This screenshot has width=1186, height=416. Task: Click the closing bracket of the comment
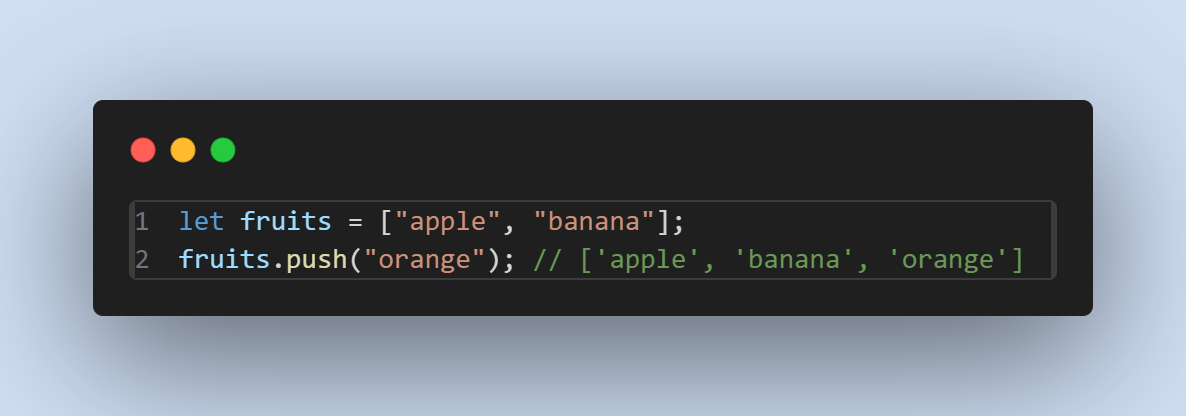point(1016,260)
